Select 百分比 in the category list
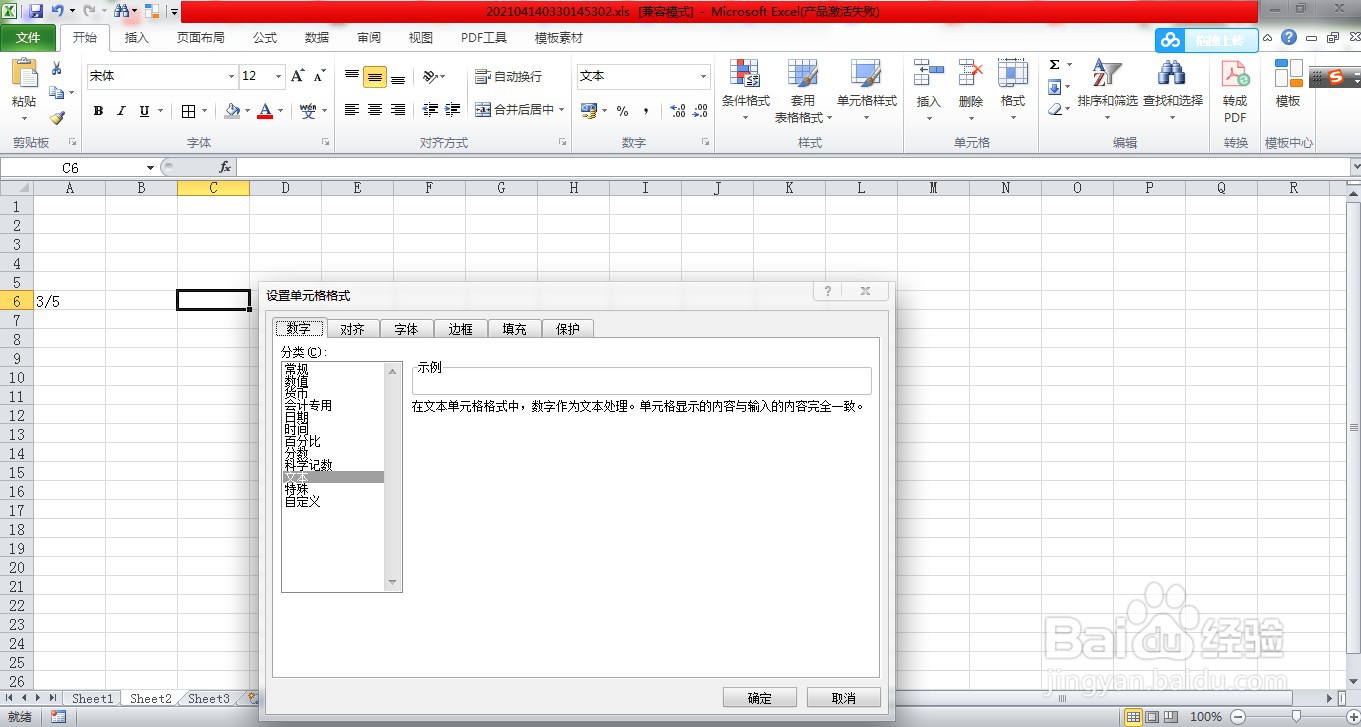This screenshot has height=727, width=1361. point(303,441)
